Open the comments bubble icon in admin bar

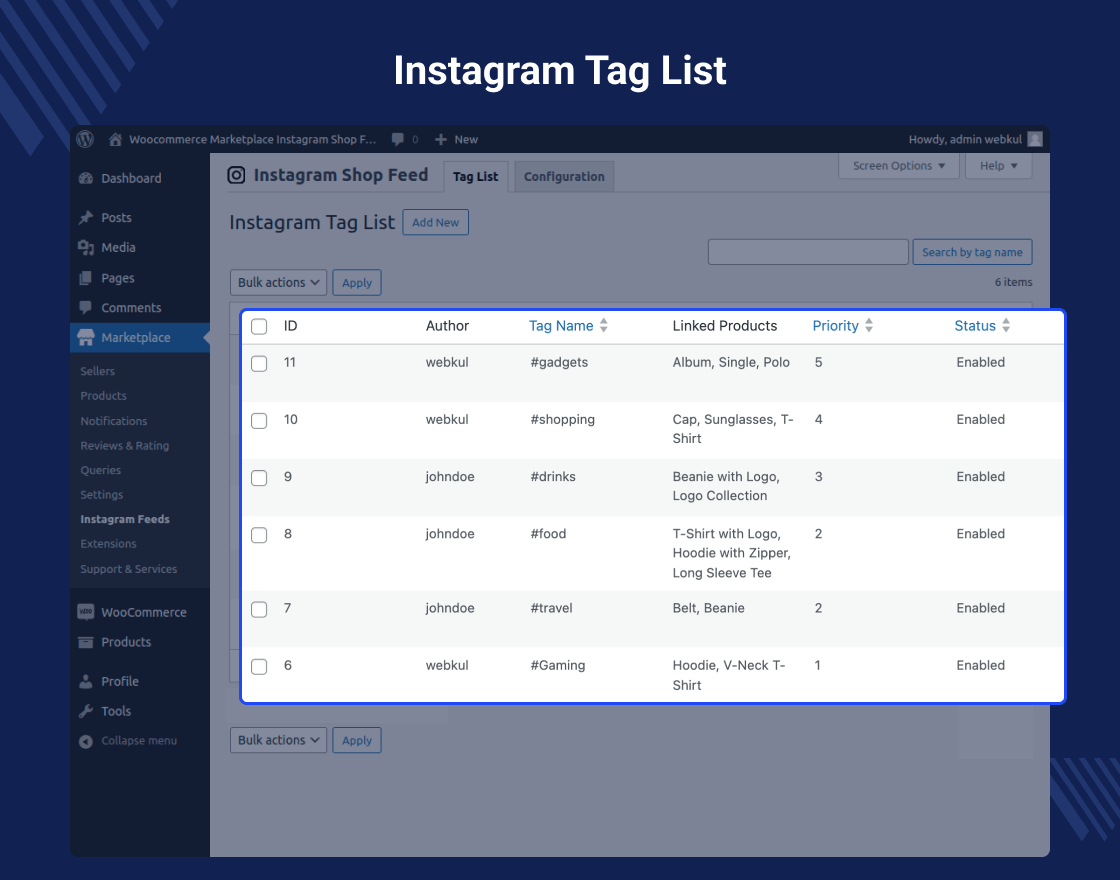[x=398, y=139]
